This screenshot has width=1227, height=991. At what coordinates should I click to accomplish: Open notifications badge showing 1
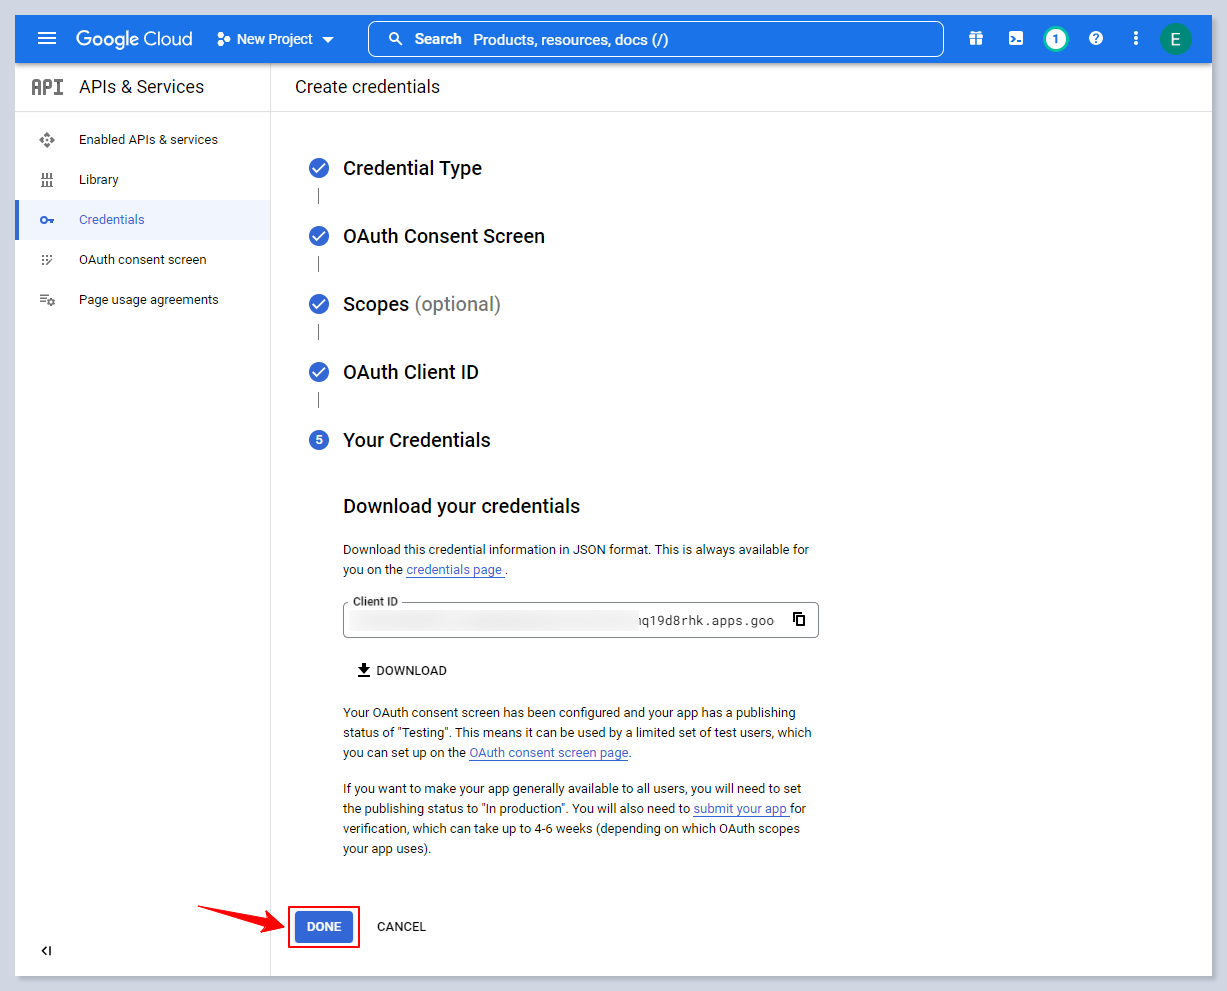[x=1056, y=39]
